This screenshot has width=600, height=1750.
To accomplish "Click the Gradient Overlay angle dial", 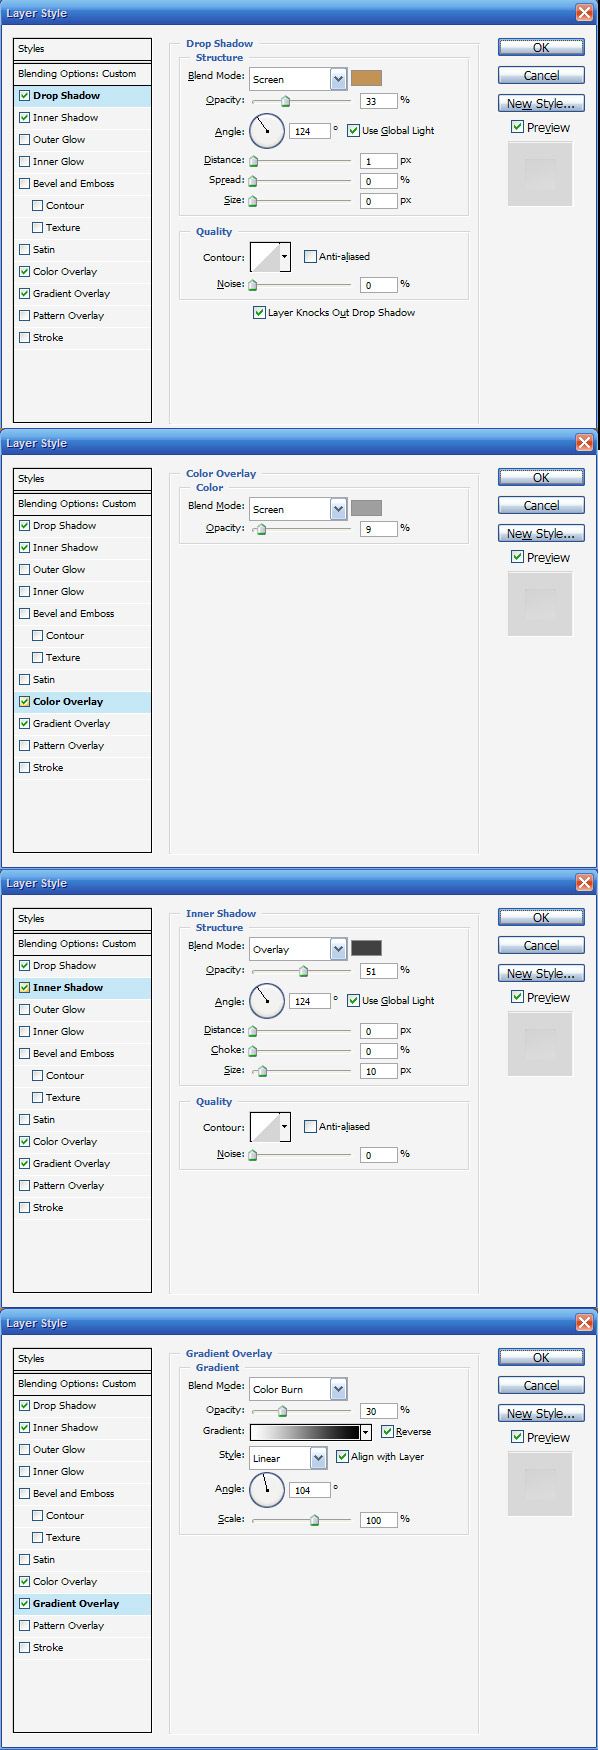I will point(266,1490).
